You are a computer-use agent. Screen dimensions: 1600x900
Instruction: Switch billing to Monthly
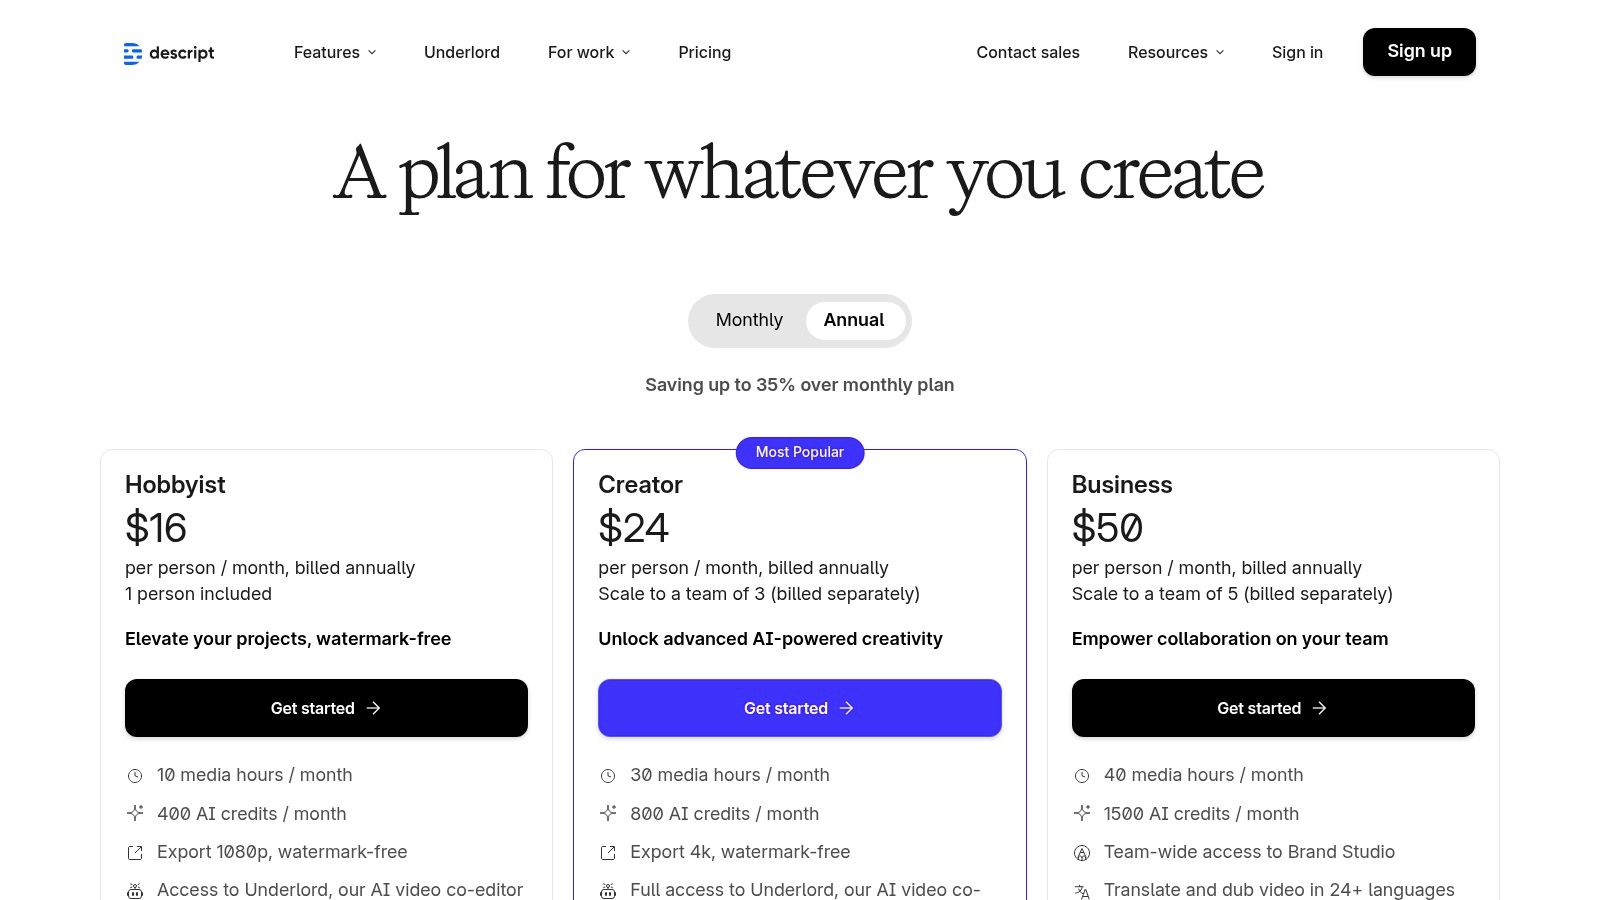(748, 320)
